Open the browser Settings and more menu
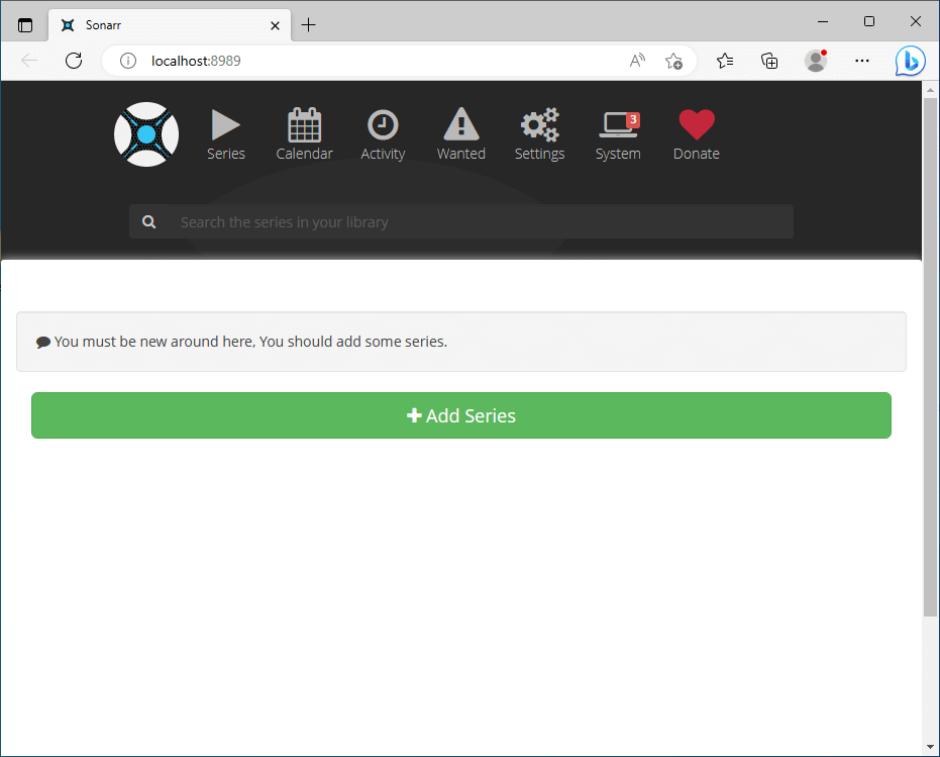This screenshot has width=940, height=757. 861,61
